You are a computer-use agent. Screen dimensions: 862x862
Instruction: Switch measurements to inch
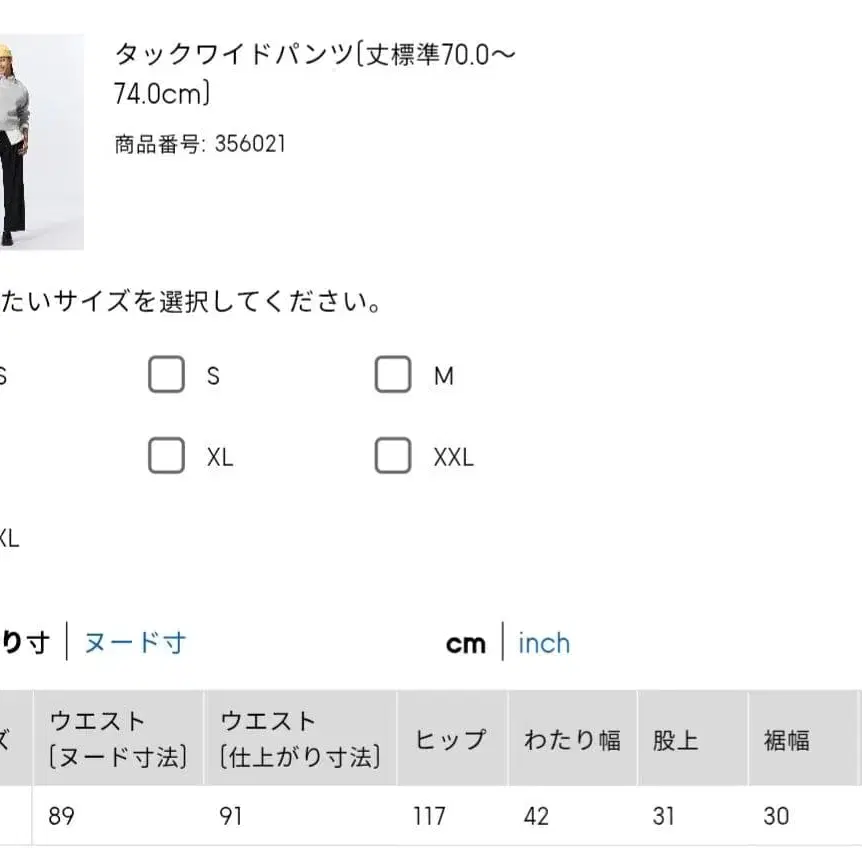pos(543,643)
